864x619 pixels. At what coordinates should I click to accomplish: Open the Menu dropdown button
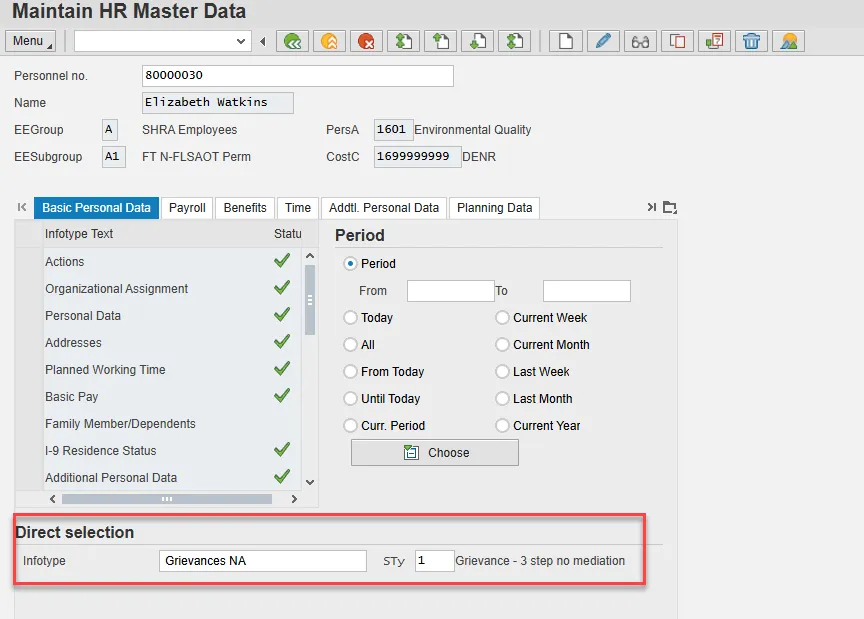pyautogui.click(x=31, y=41)
